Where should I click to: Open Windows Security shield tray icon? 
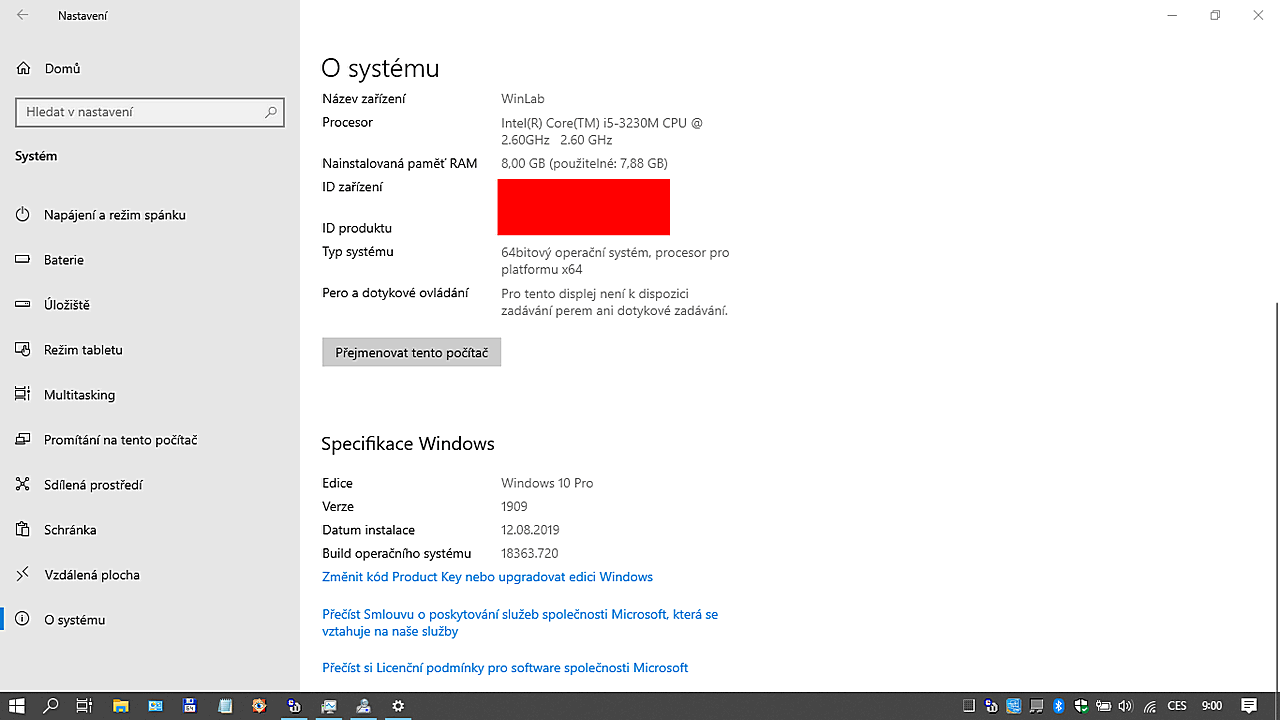[1081, 706]
